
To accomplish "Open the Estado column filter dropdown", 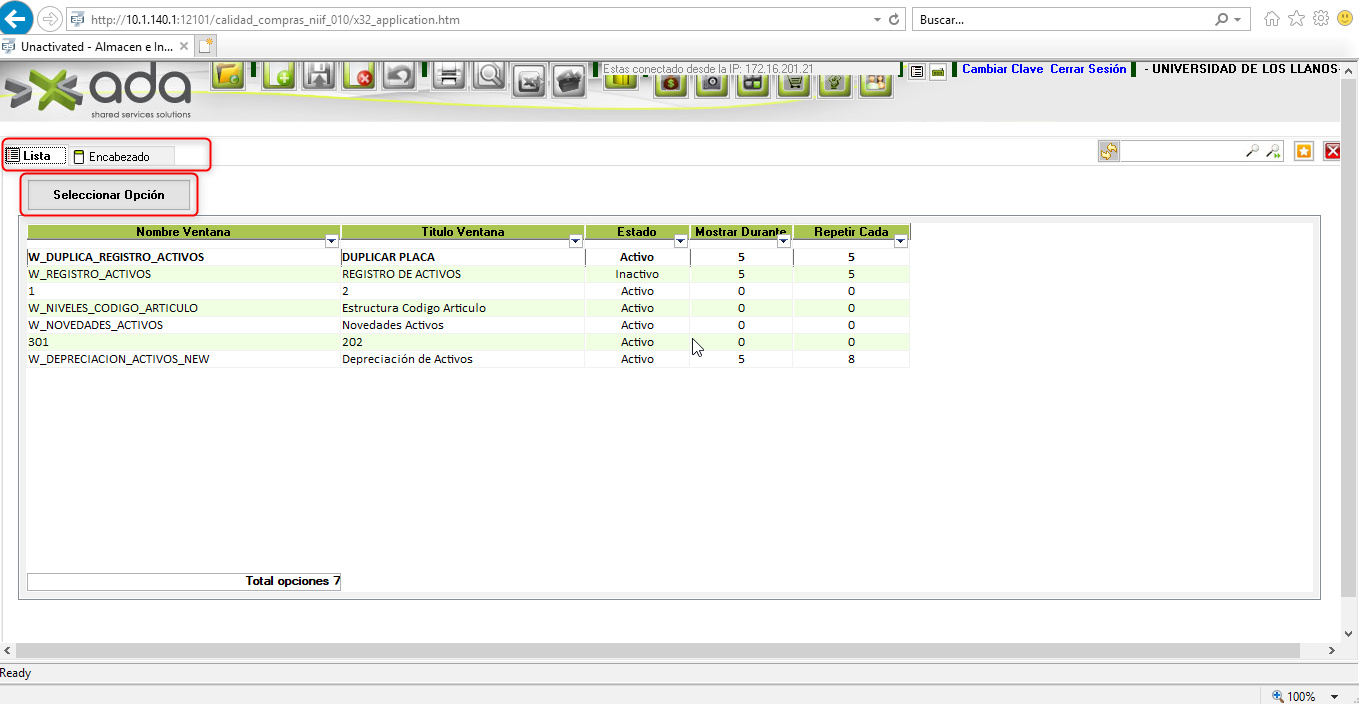I will point(680,241).
